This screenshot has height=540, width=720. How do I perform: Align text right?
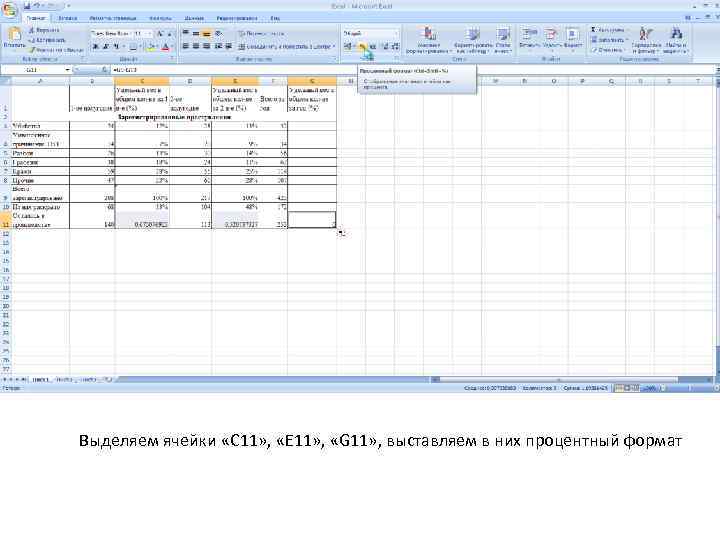click(x=206, y=46)
